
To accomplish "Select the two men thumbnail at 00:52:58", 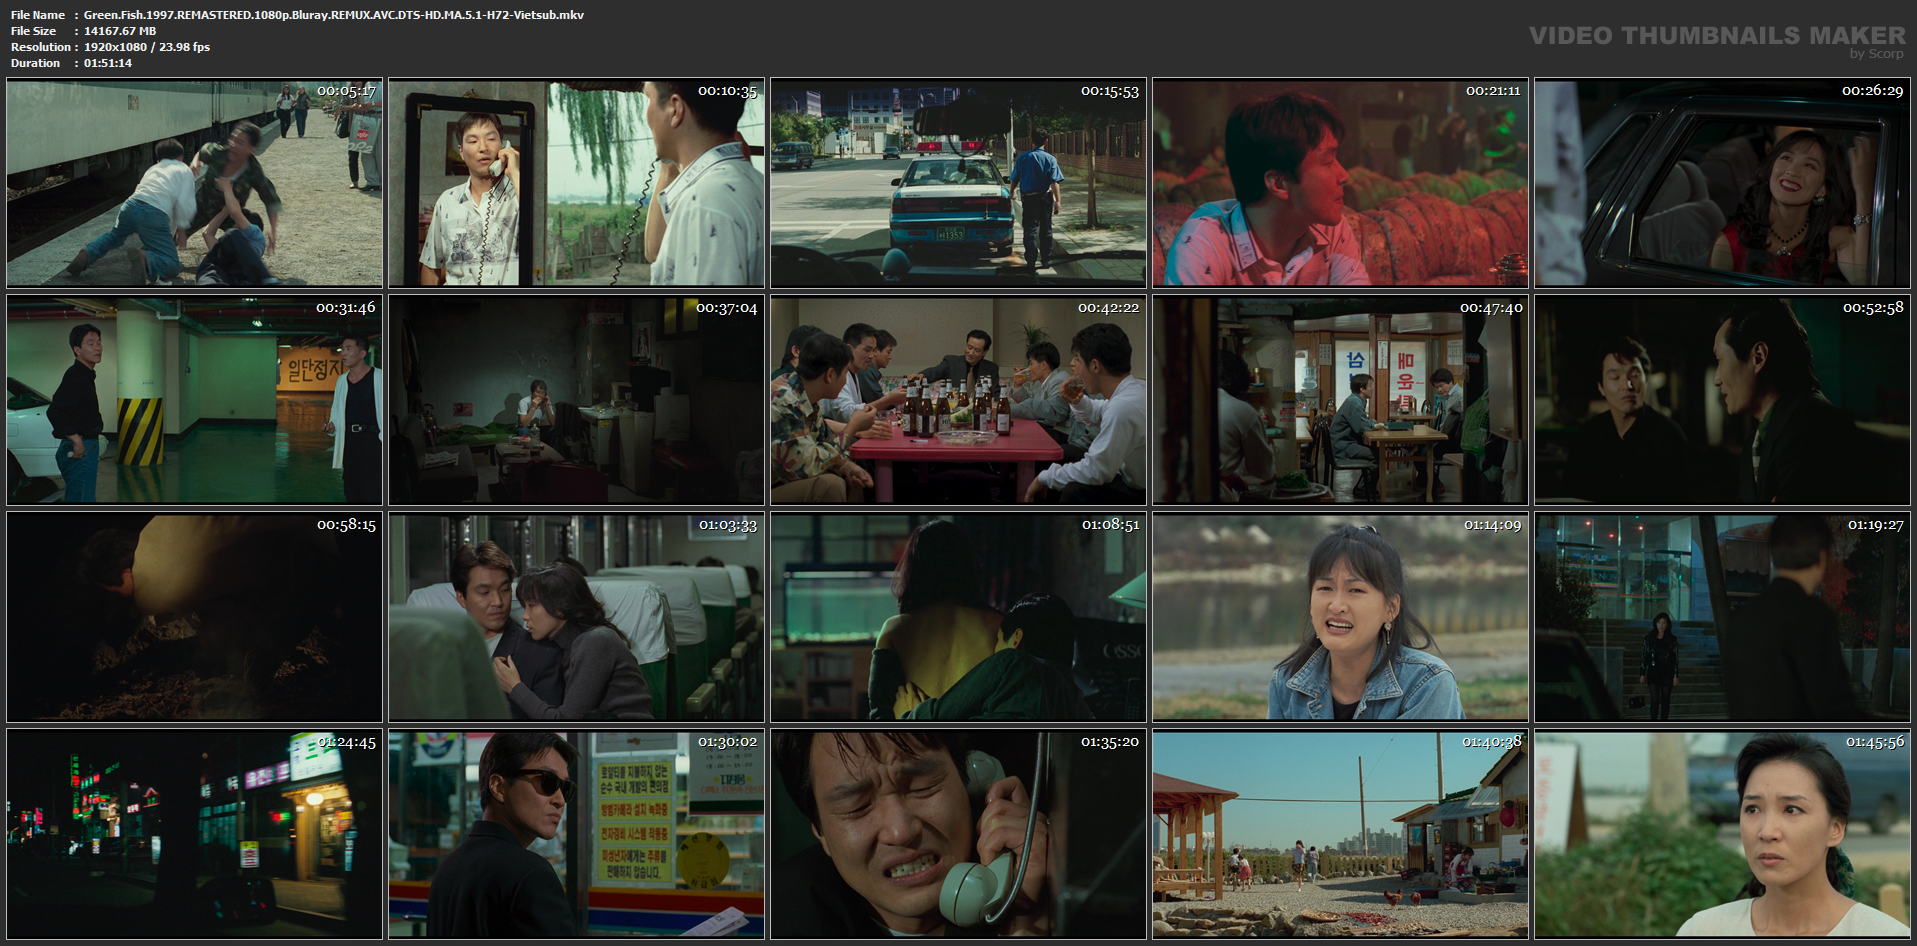I will (x=1722, y=400).
